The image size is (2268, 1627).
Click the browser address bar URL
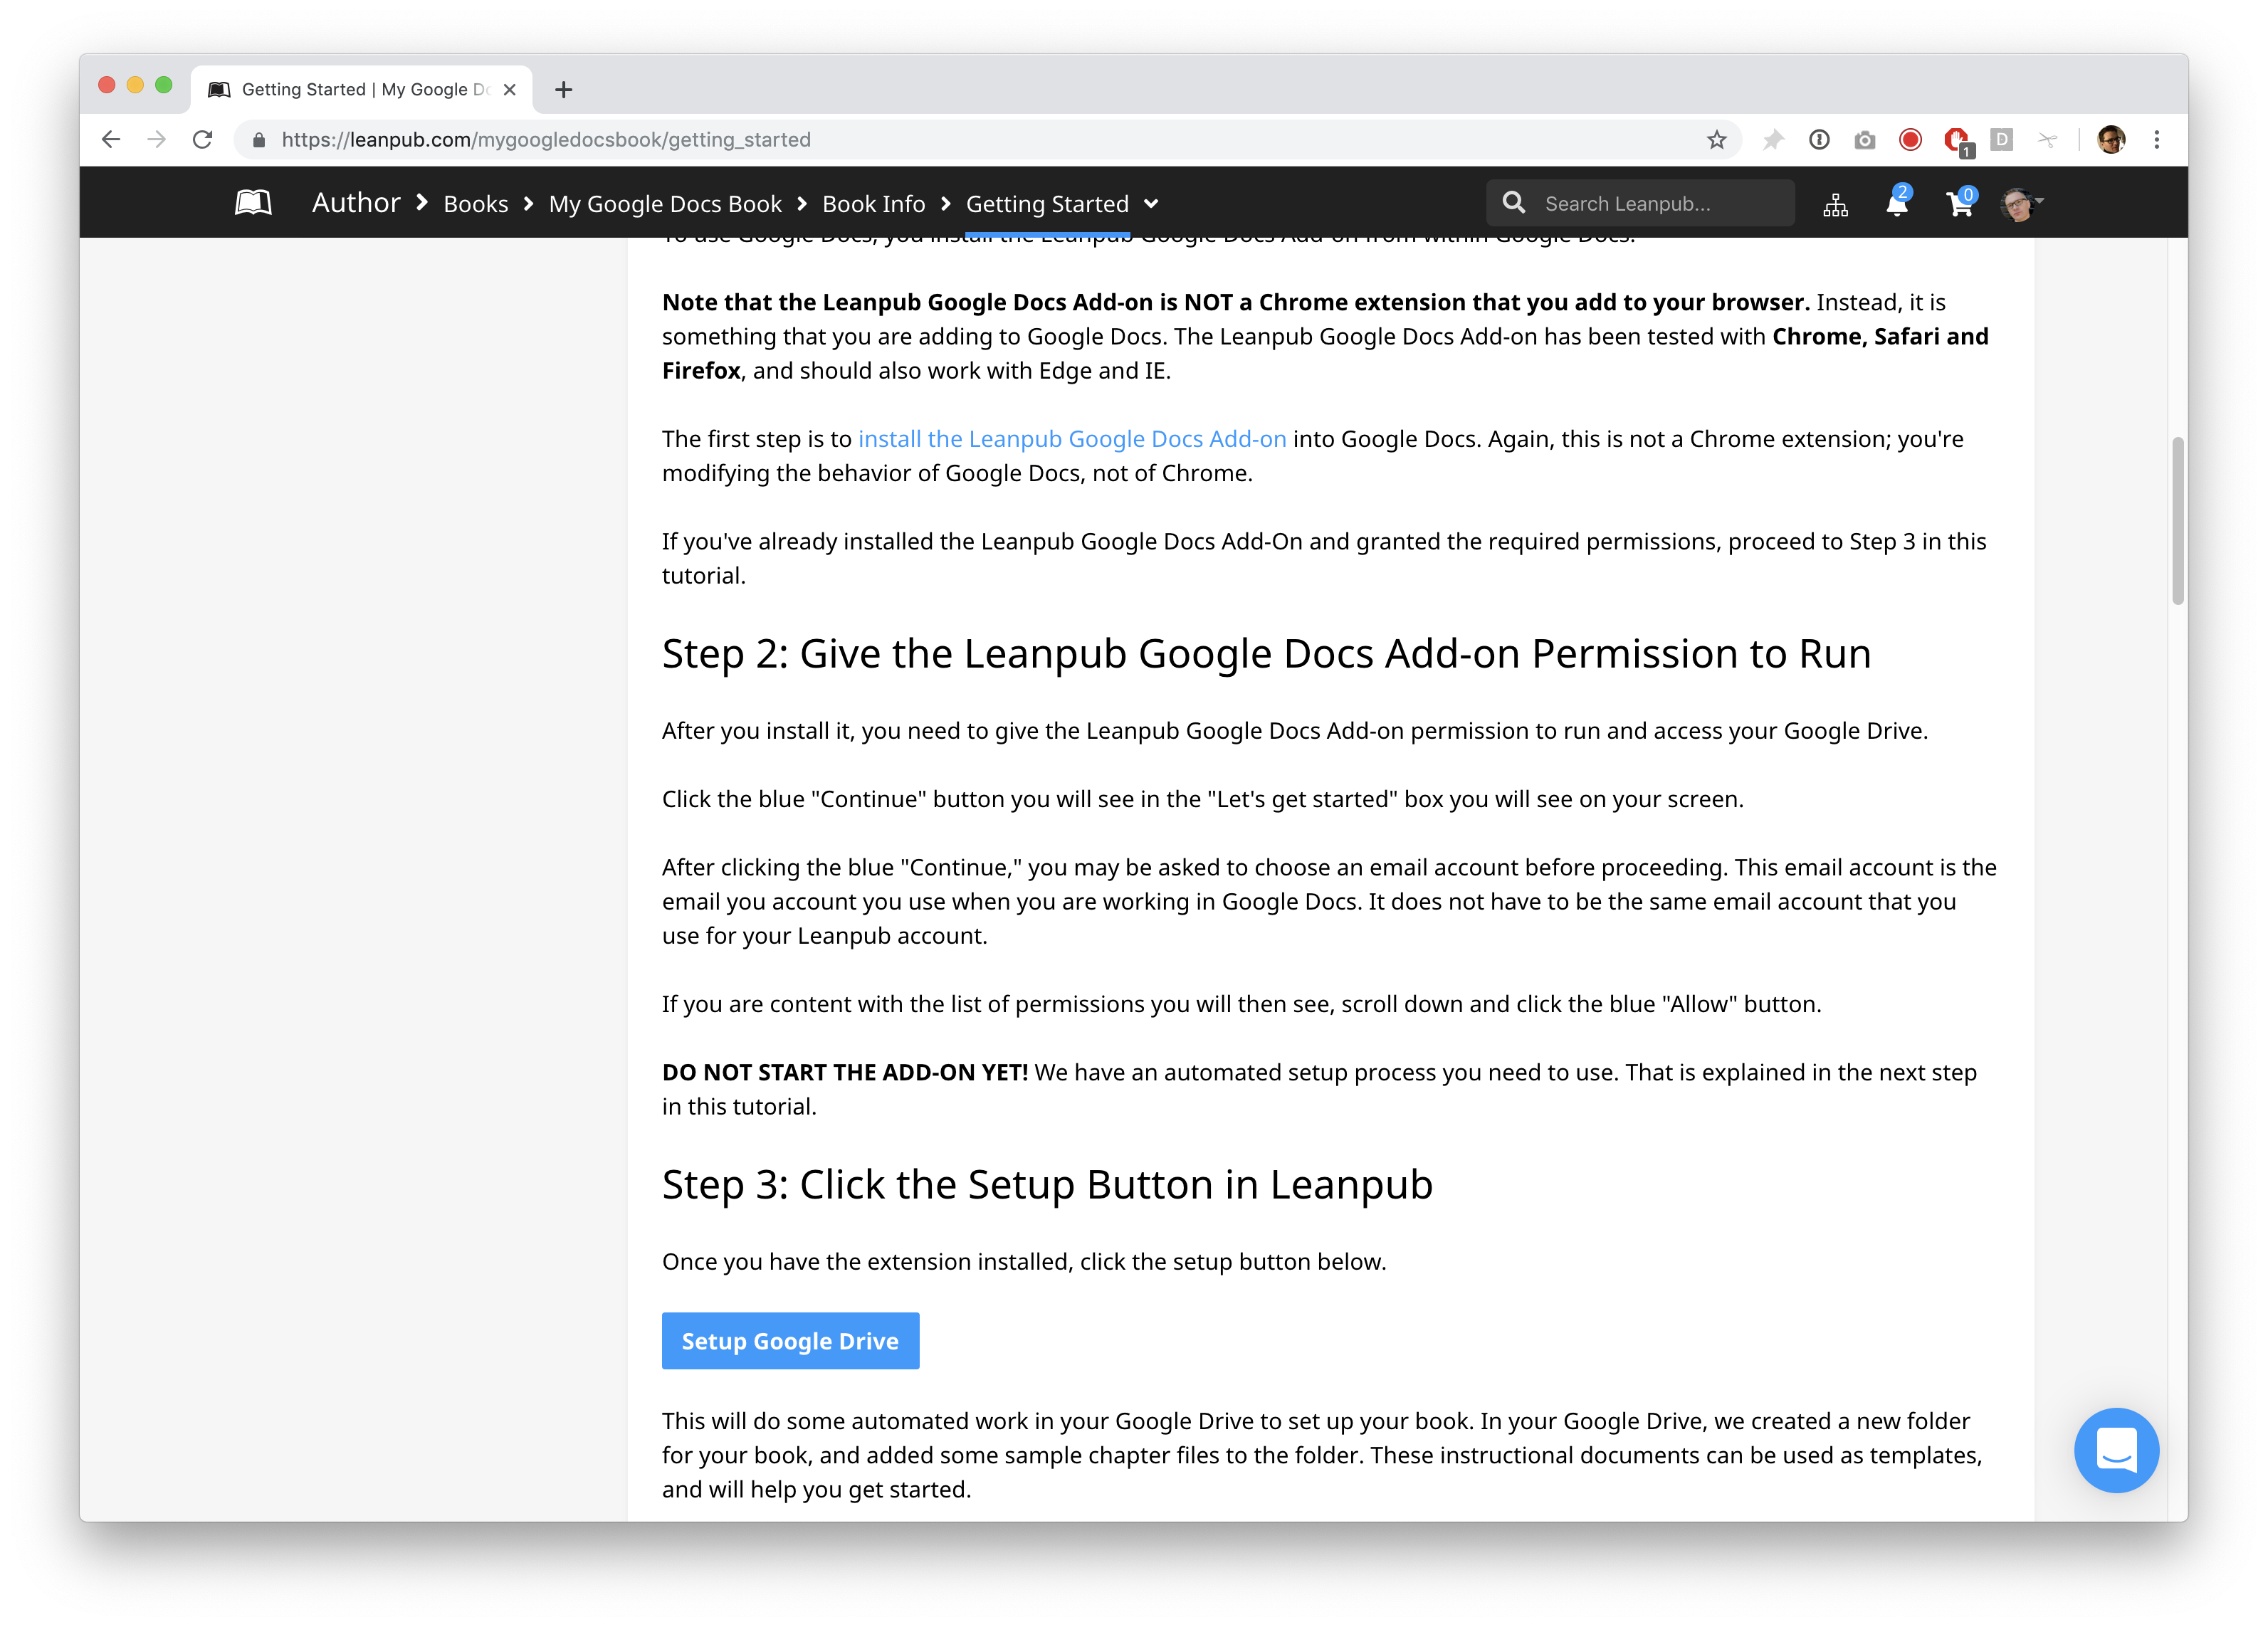tap(546, 140)
